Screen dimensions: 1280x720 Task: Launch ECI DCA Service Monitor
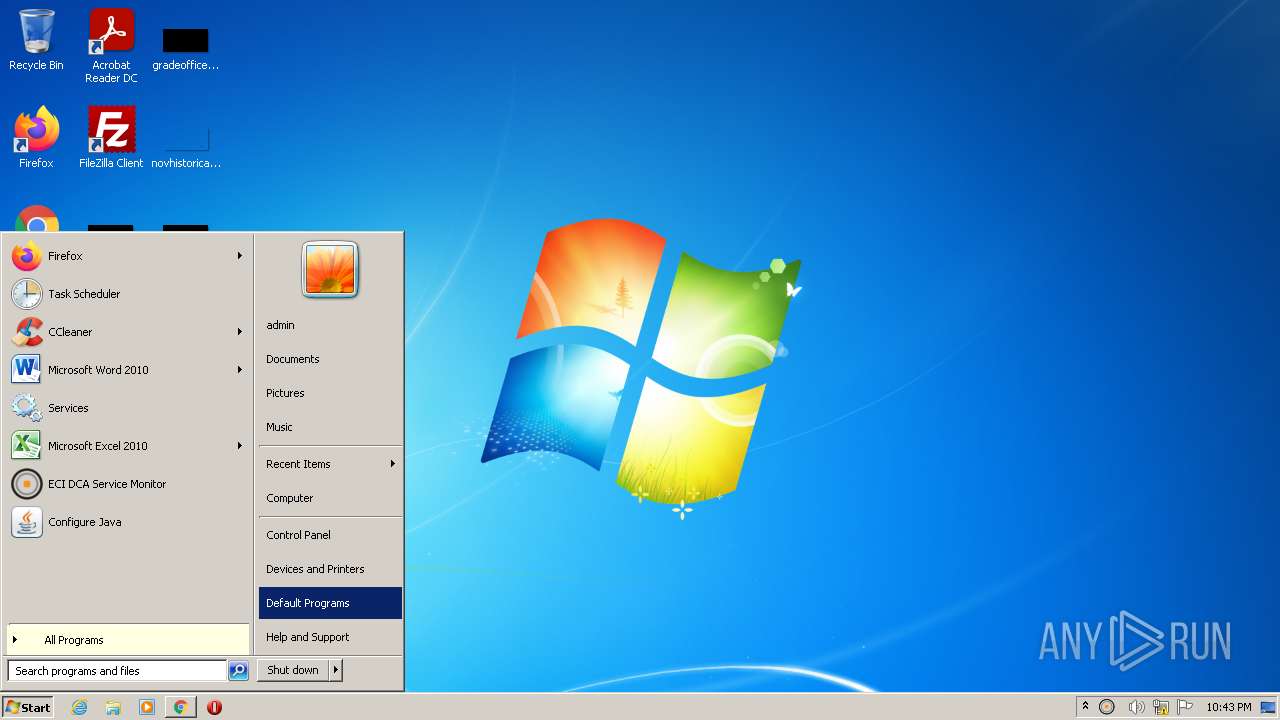point(128,484)
